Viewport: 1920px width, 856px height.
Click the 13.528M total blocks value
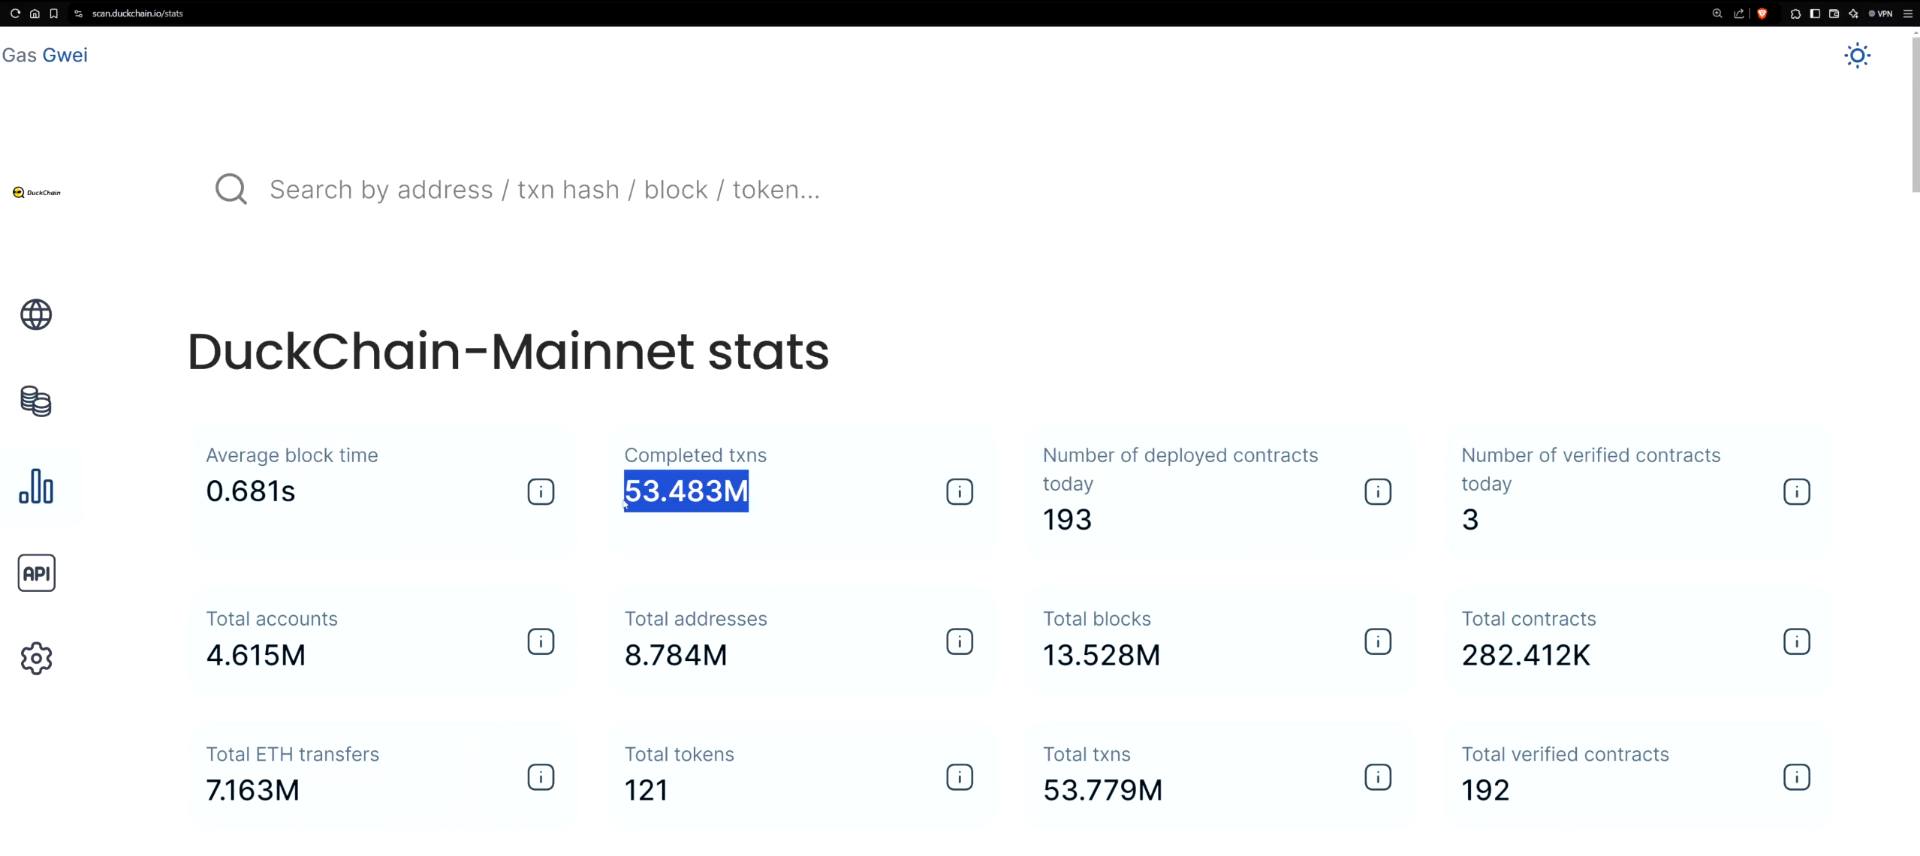coord(1101,655)
